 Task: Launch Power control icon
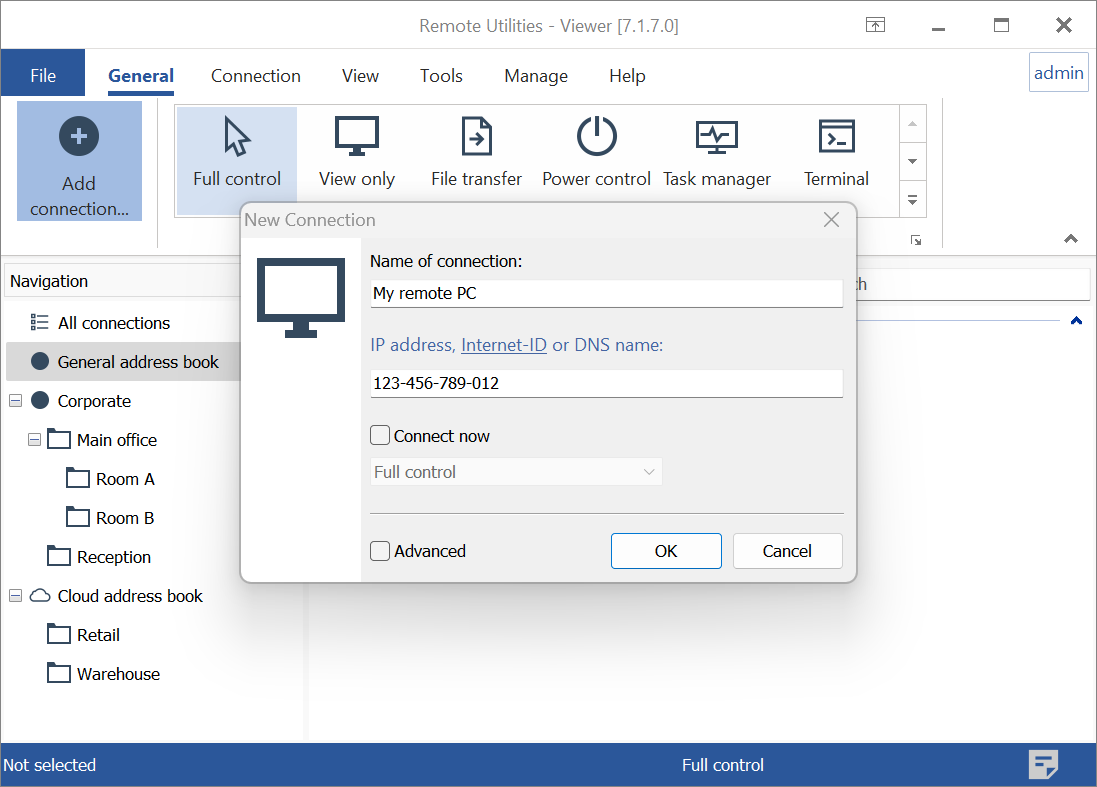click(596, 137)
